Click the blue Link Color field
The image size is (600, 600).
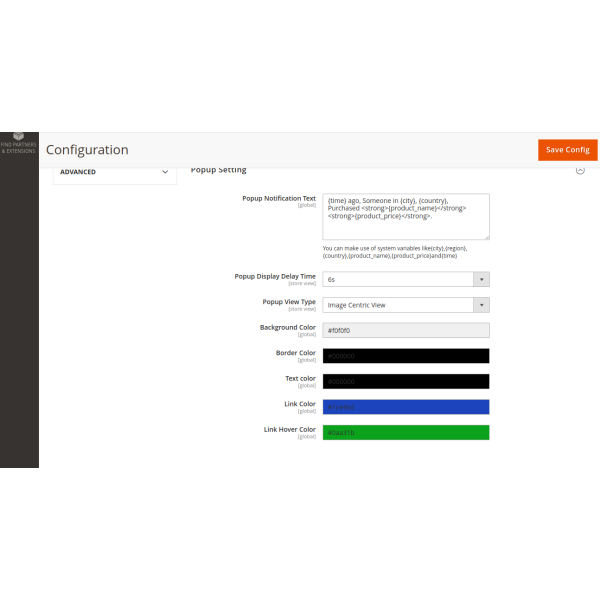pyautogui.click(x=405, y=407)
